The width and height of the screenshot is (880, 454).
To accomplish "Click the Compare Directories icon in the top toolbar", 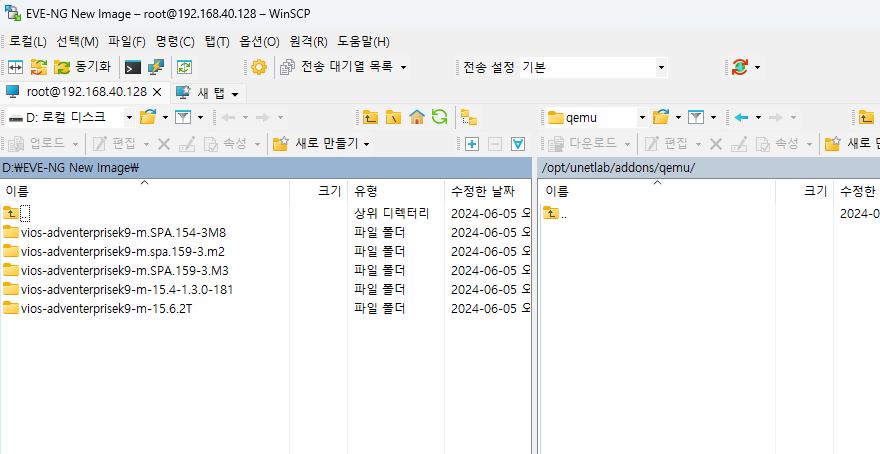I will click(x=15, y=67).
